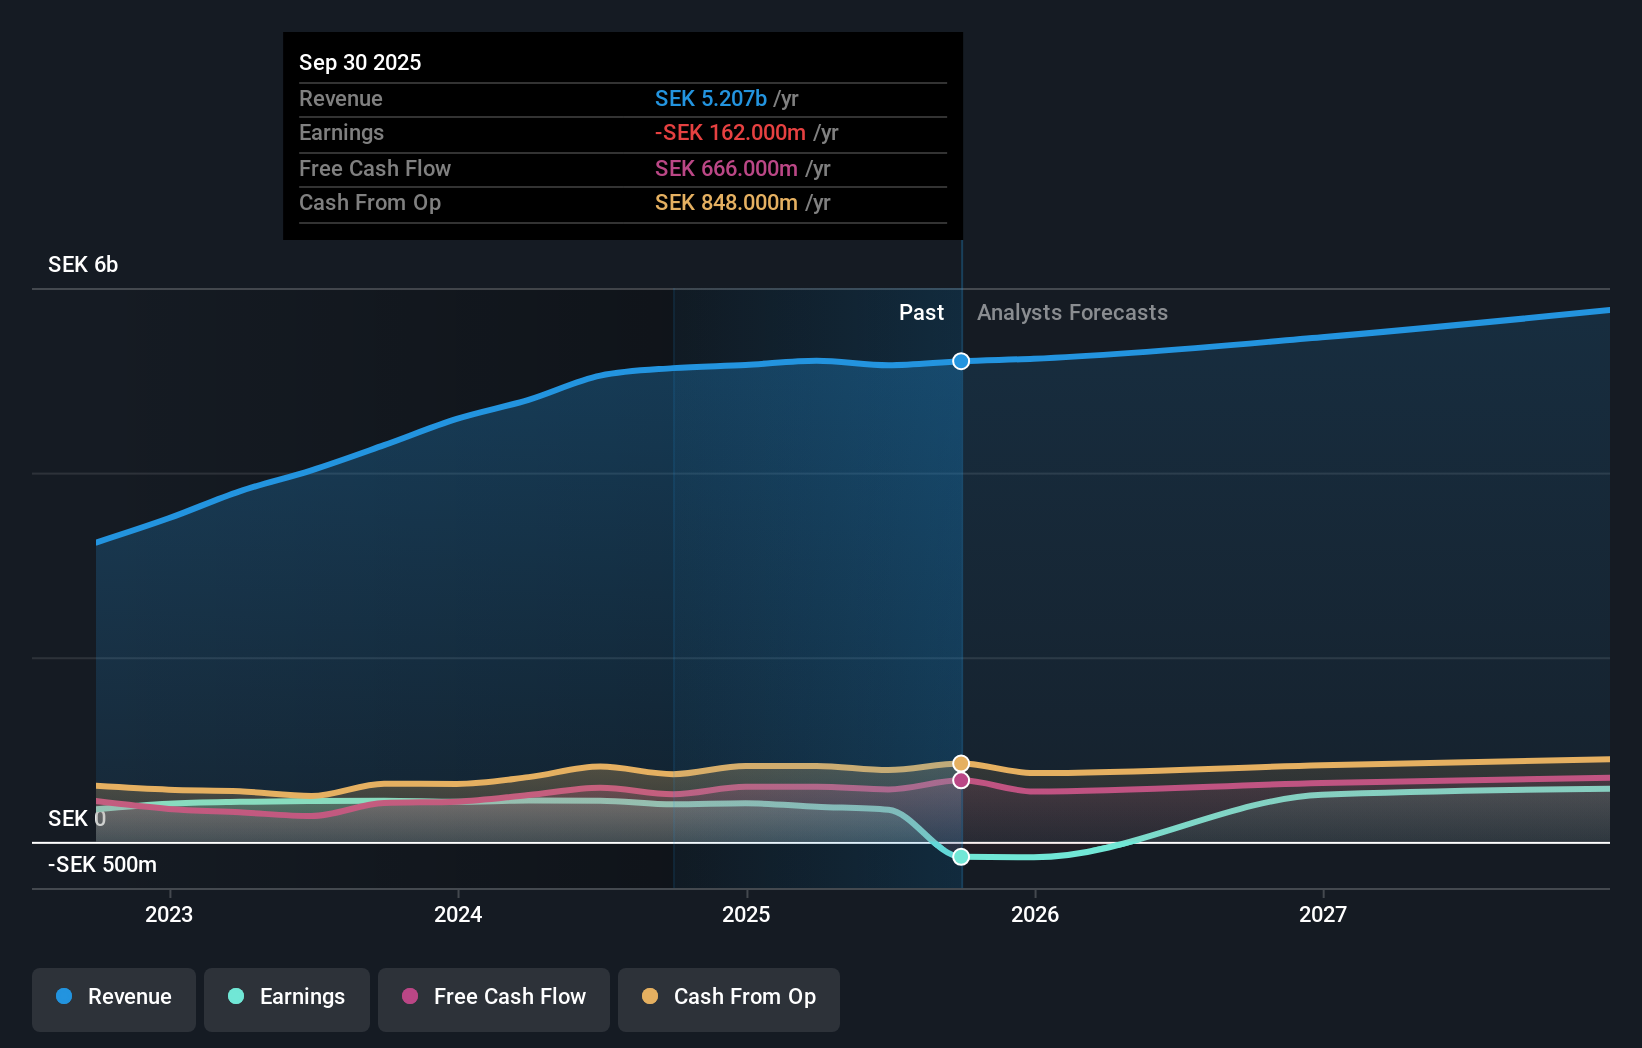Click the SEK 5.207b revenue value

pyautogui.click(x=711, y=99)
